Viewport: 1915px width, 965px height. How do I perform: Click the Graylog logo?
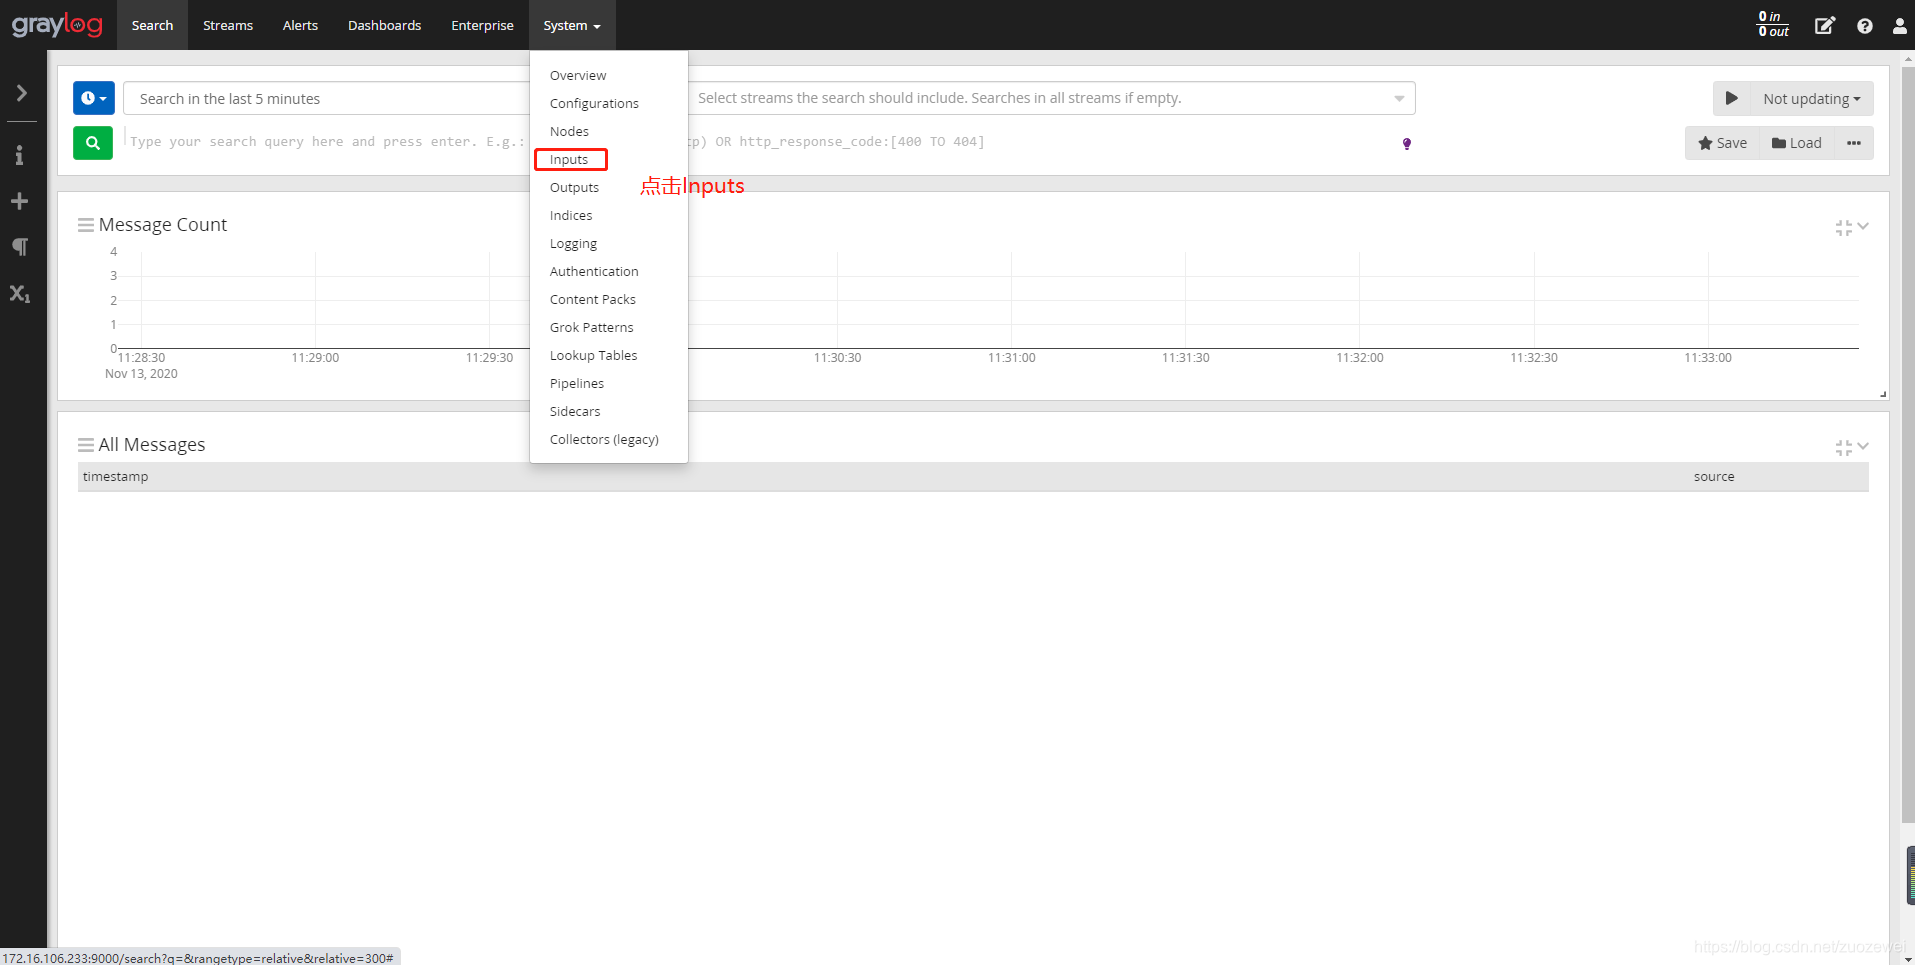point(57,25)
